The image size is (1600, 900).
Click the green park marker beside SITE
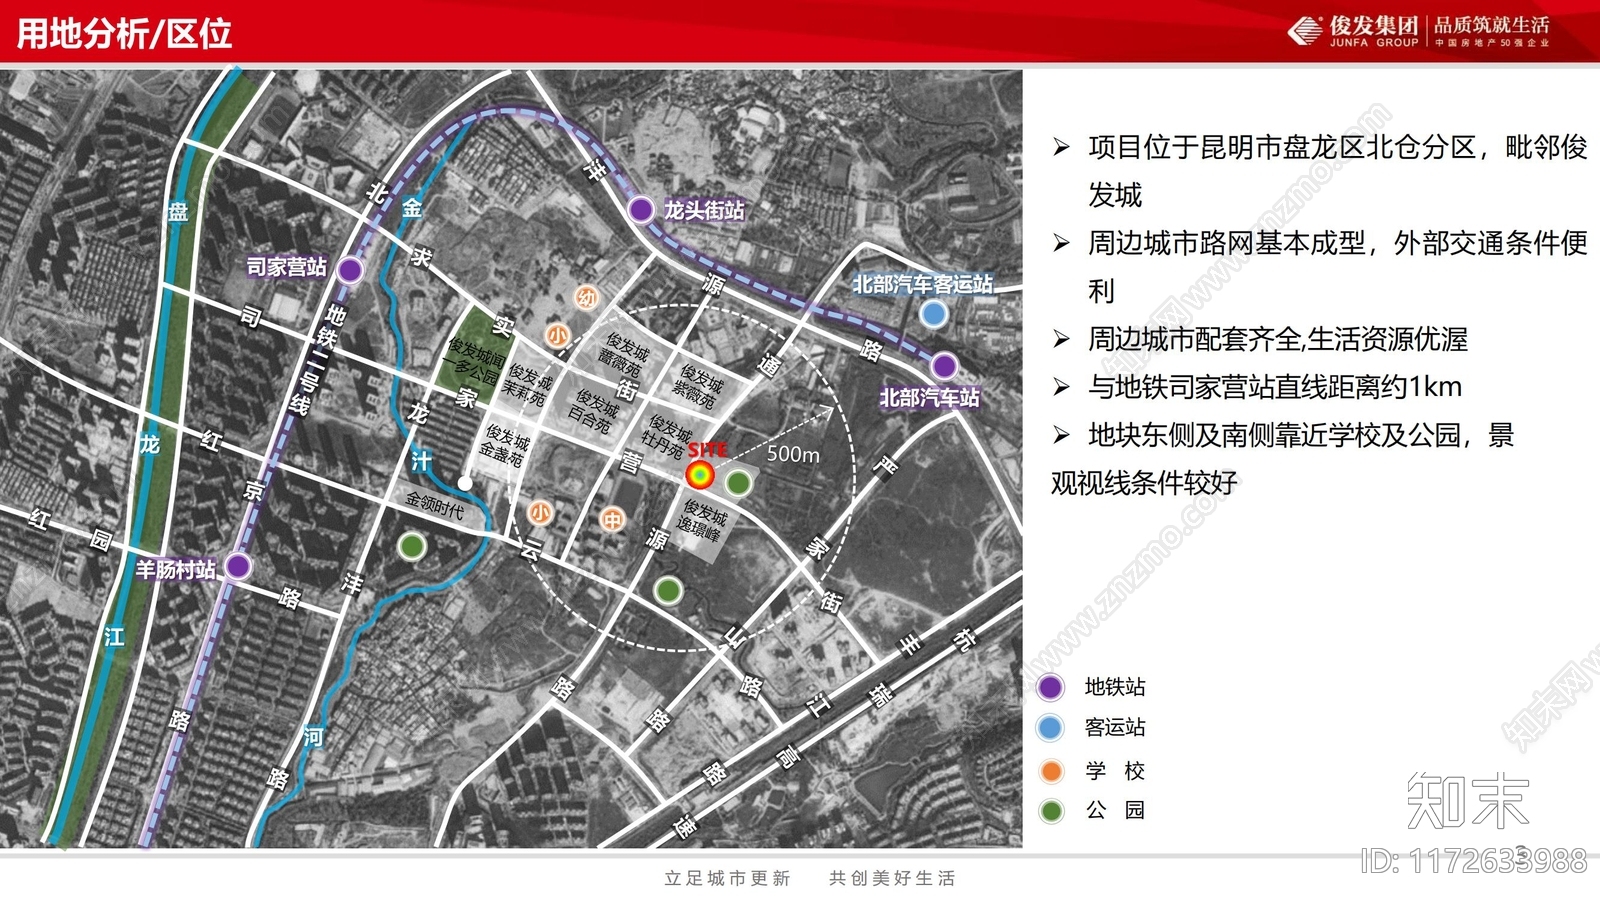[738, 484]
